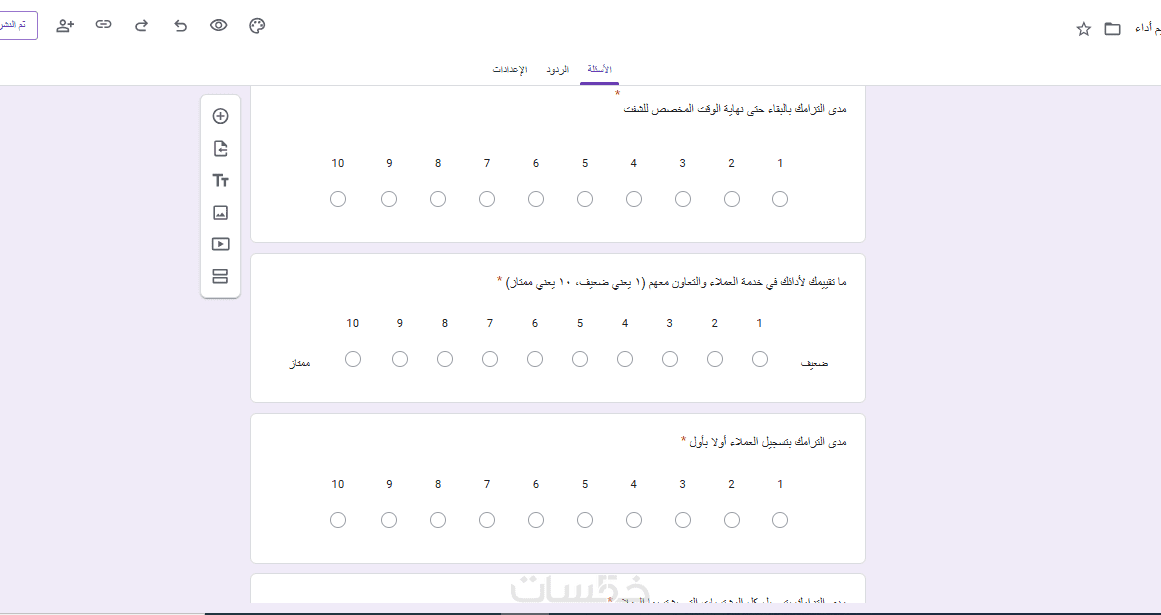1161x615 pixels.
Task: Click the redo arrow in top toolbar
Action: pyautogui.click(x=141, y=26)
